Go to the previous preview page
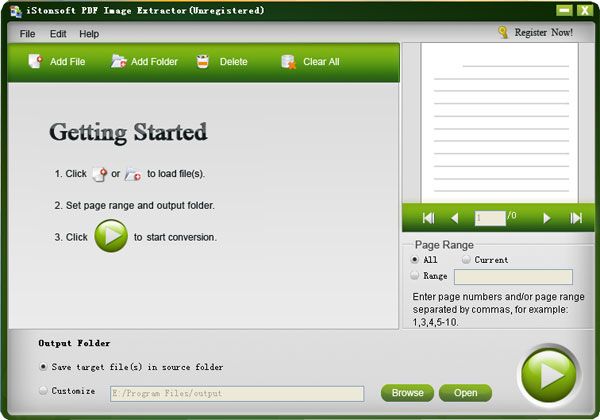Viewport: 600px width, 420px height. point(455,218)
